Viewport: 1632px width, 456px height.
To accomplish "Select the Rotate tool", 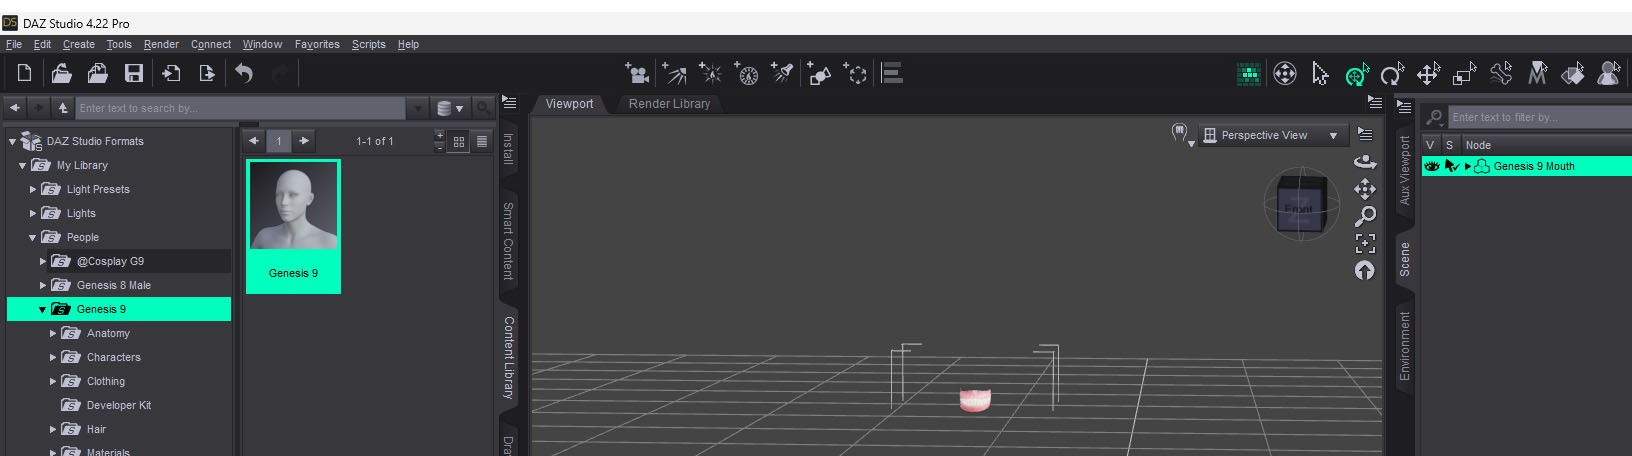I will pyautogui.click(x=1392, y=74).
